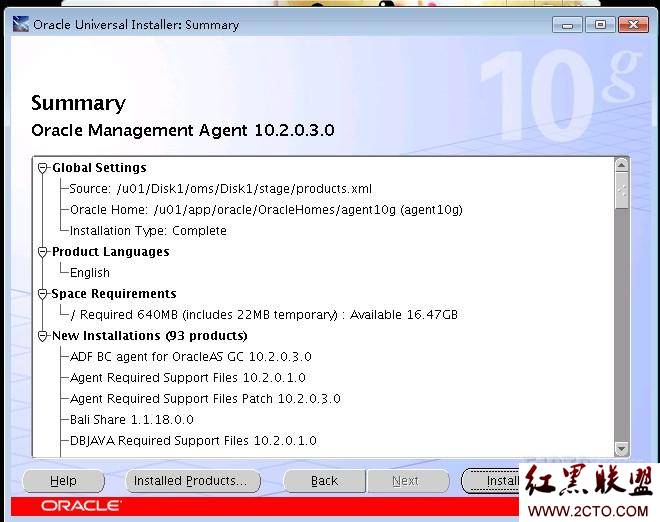Image resolution: width=660 pixels, height=522 pixels.
Task: Collapse the Space Requirements tree node
Action: pos(43,294)
